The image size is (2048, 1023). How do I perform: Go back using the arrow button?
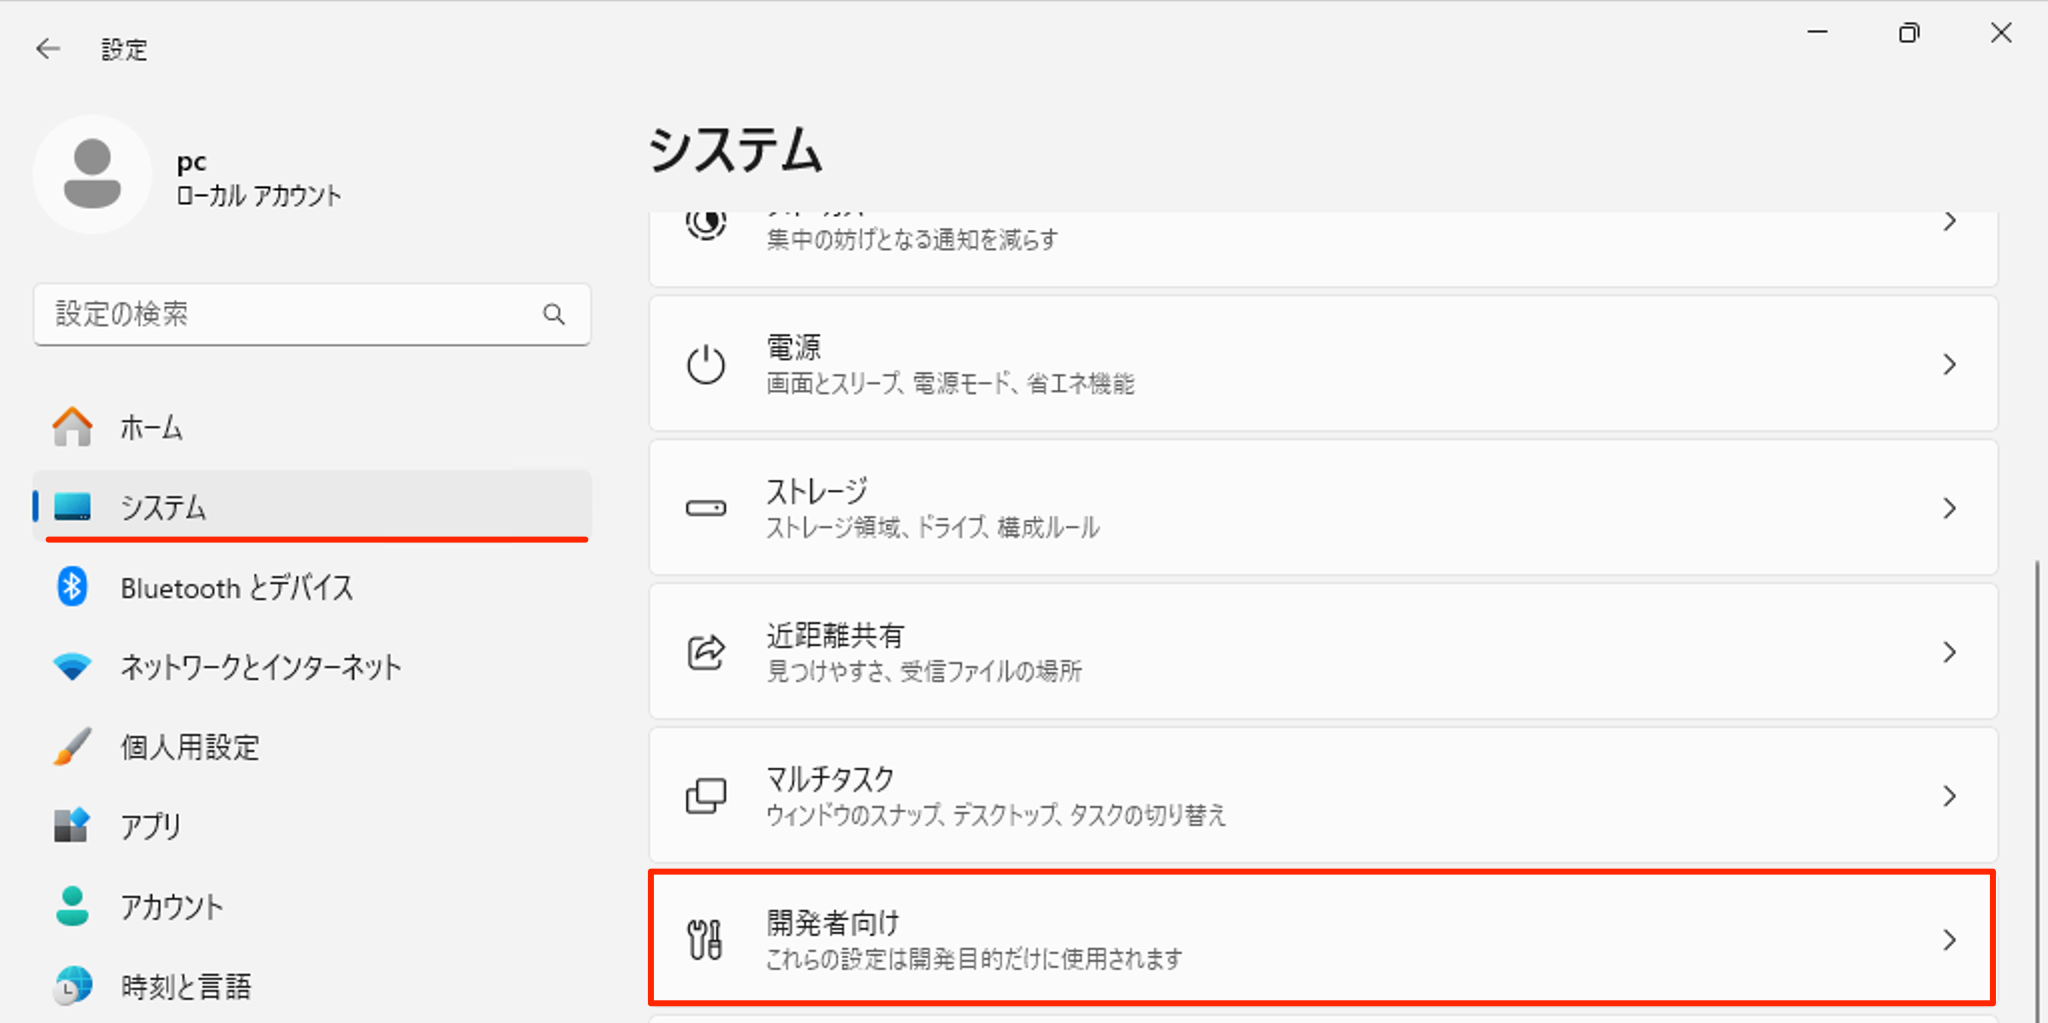coord(48,48)
